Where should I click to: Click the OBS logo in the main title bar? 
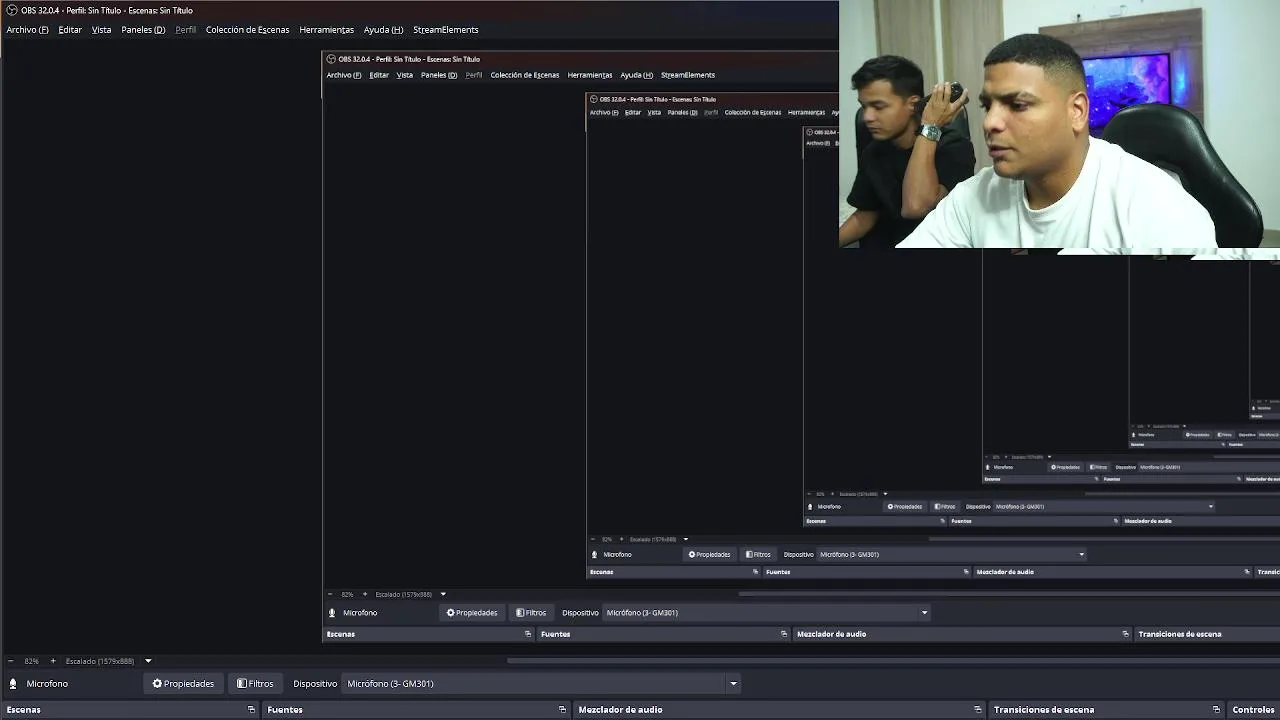coord(12,10)
